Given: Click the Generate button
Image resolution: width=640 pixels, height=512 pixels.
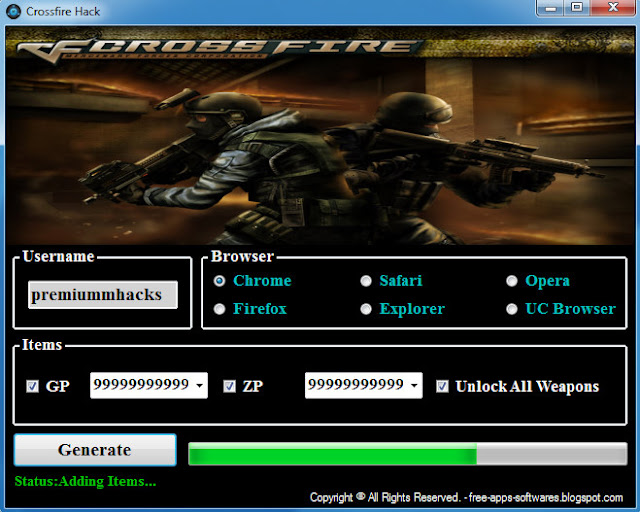Looking at the screenshot, I should point(95,450).
